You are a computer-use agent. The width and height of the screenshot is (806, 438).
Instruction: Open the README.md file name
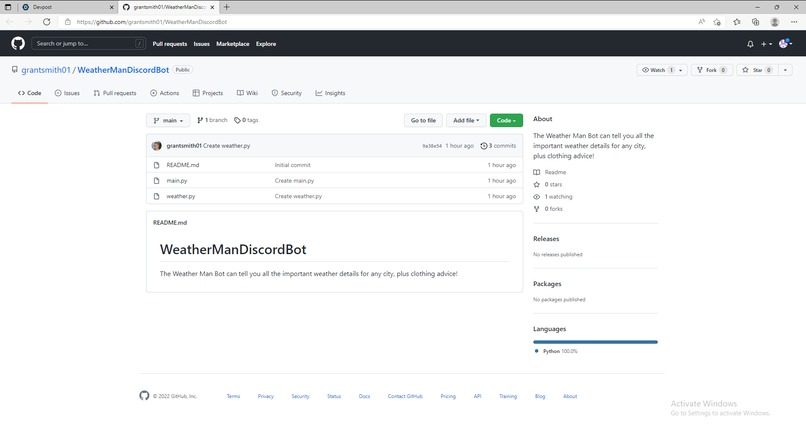click(182, 165)
